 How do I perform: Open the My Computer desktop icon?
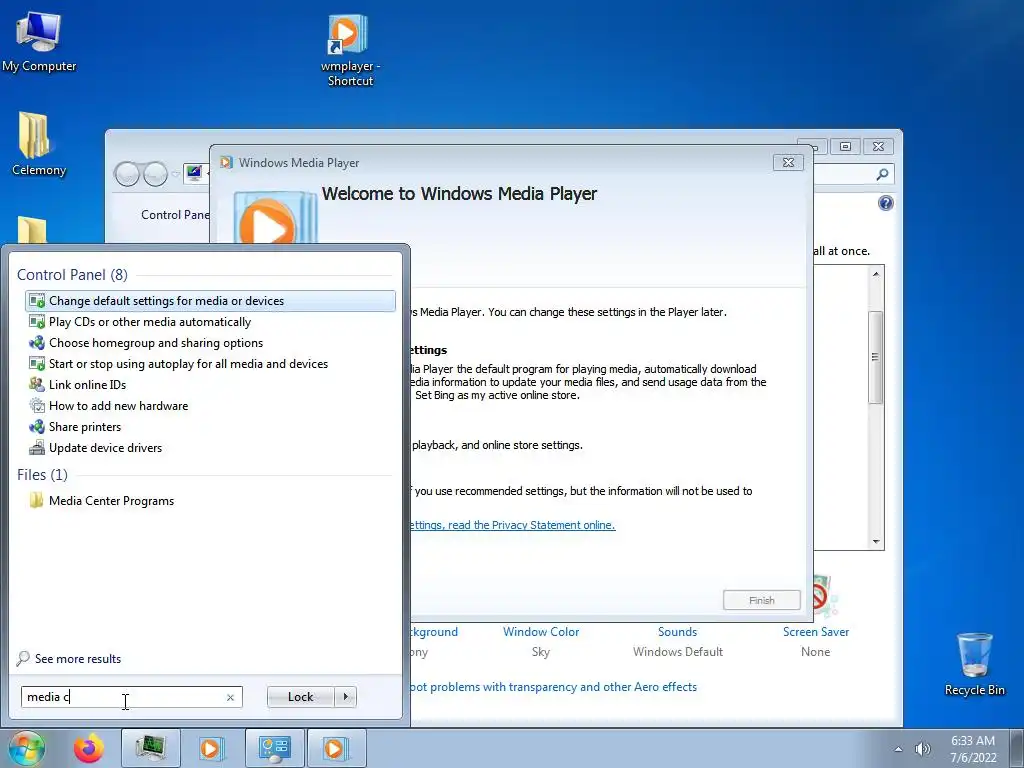(39, 41)
